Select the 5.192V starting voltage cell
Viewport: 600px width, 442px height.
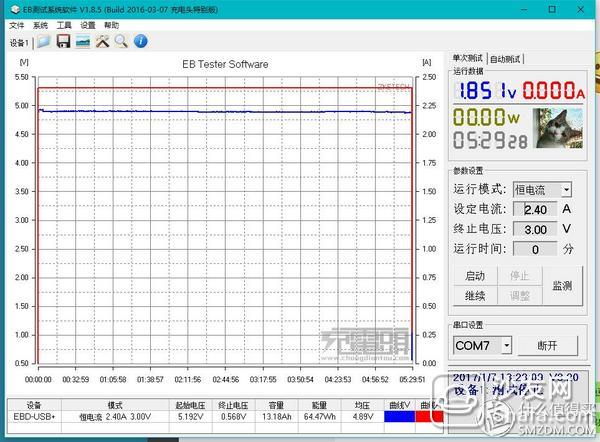coord(191,416)
